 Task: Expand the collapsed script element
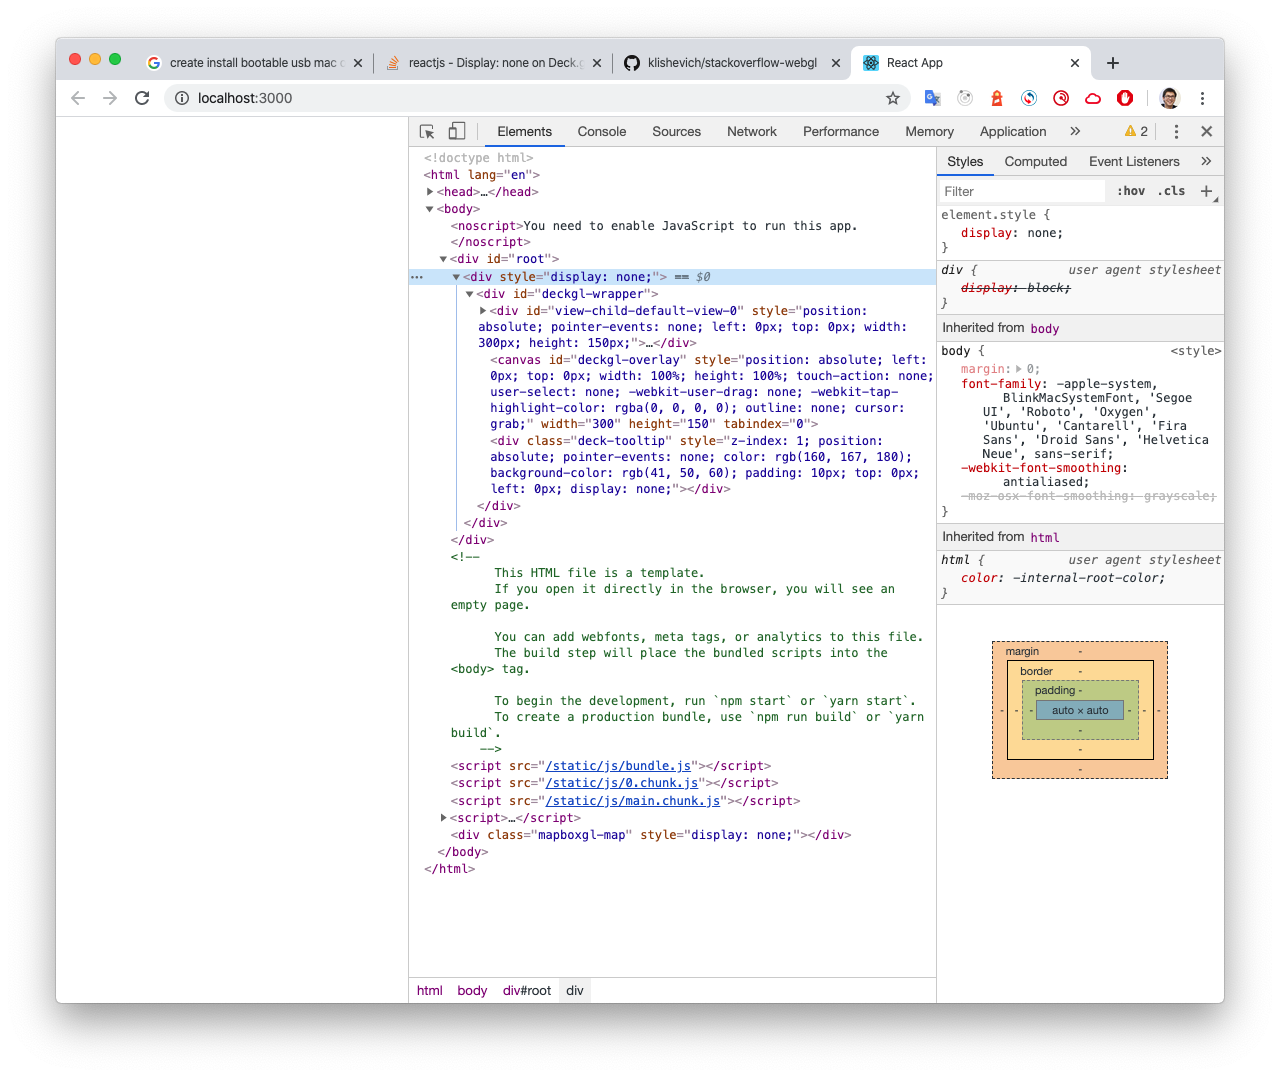click(x=443, y=818)
